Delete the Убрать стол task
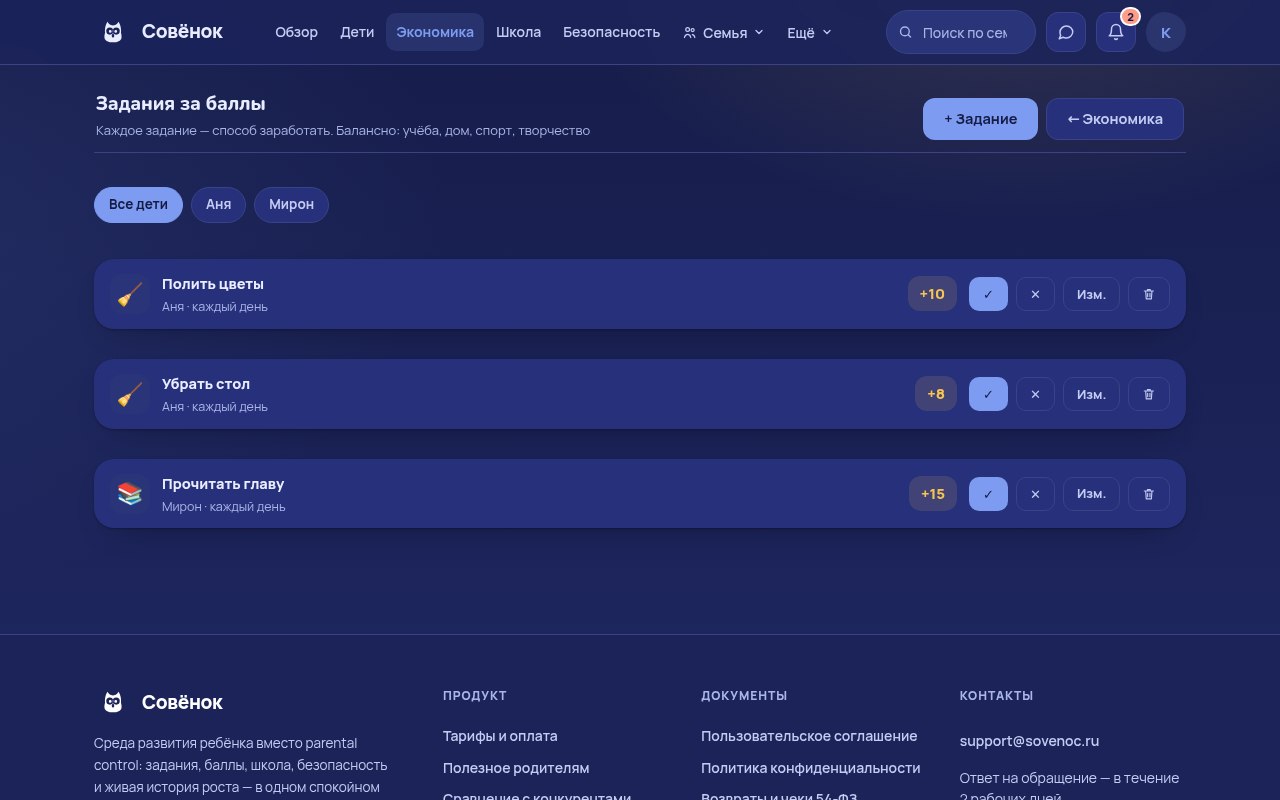Screen dimensions: 1280x800 point(1149,394)
